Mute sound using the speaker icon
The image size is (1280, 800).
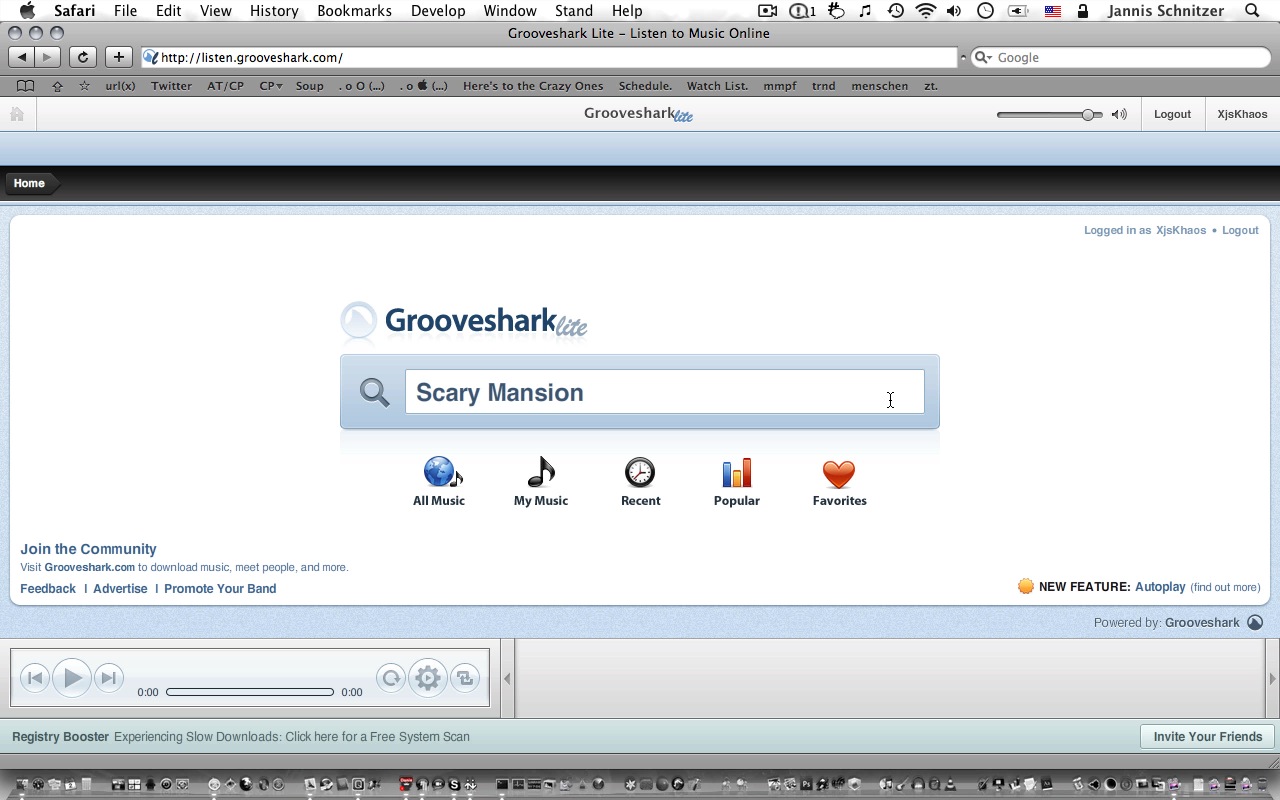click(x=1120, y=114)
